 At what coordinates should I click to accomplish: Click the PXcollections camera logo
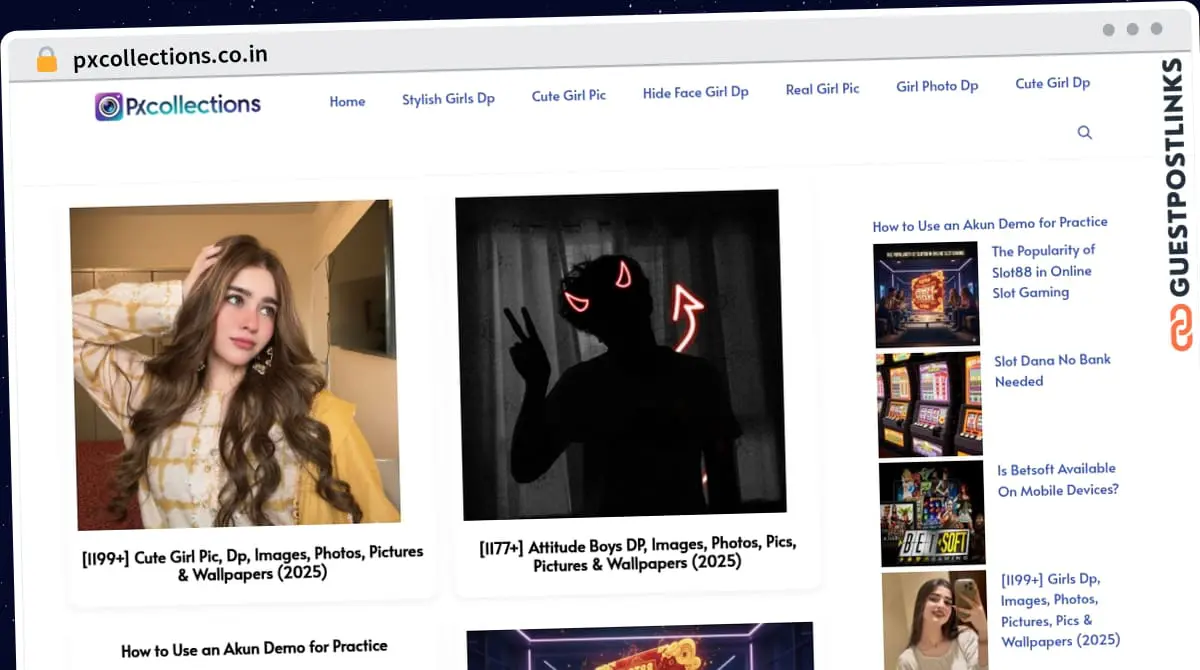pyautogui.click(x=109, y=106)
